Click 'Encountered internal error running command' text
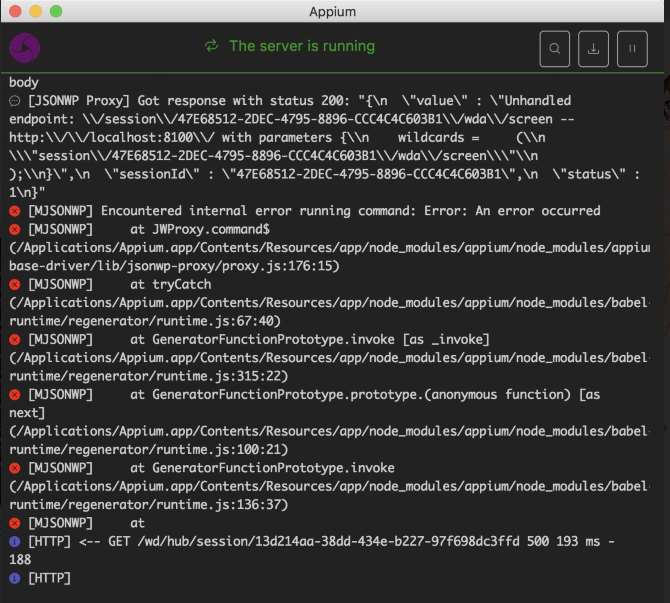The height and width of the screenshot is (603, 670). [x=258, y=211]
